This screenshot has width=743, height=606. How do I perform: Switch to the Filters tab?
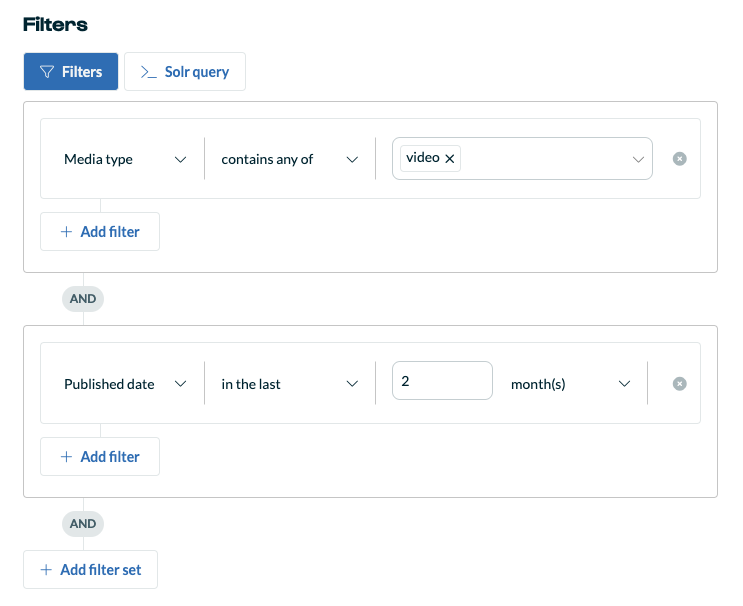71,72
